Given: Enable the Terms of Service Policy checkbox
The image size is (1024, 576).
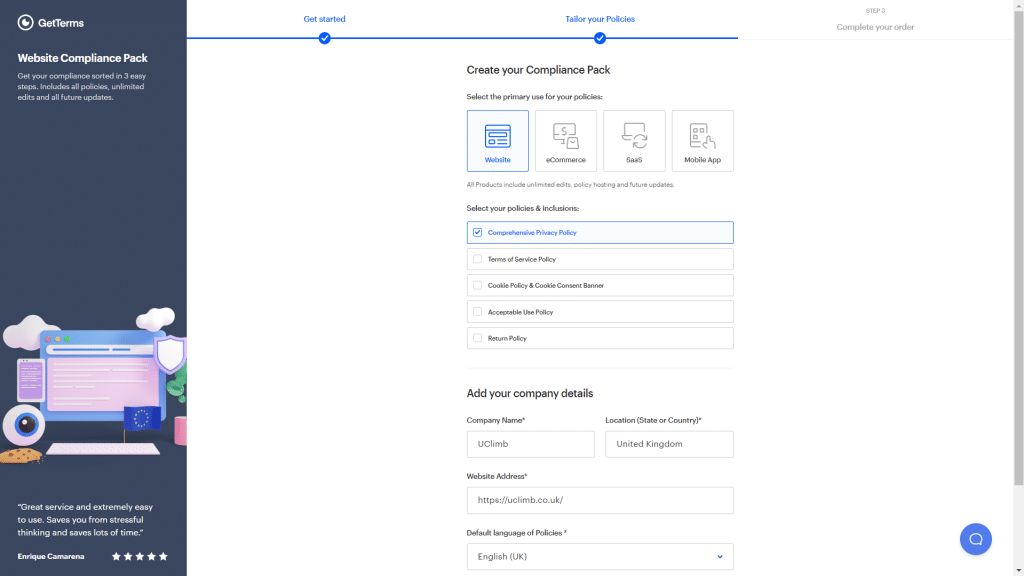Looking at the screenshot, I should click(478, 259).
